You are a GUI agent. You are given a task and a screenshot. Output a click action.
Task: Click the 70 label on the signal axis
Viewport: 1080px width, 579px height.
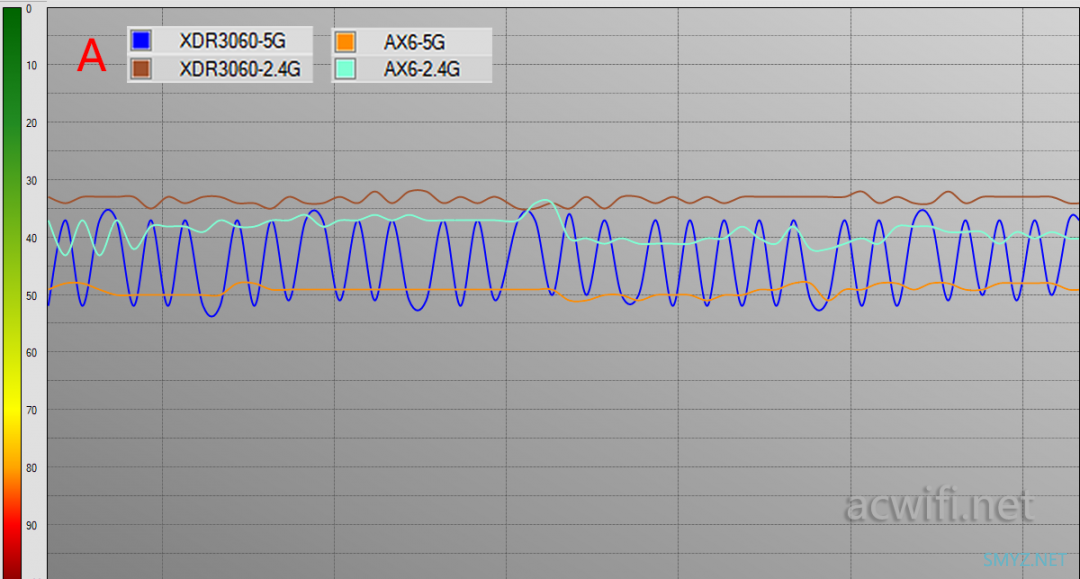(x=31, y=411)
